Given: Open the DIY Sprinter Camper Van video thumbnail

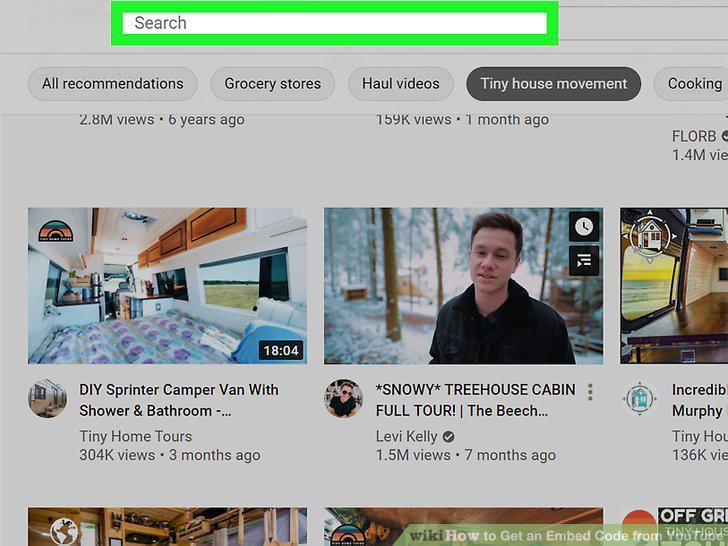Looking at the screenshot, I should pyautogui.click(x=167, y=286).
